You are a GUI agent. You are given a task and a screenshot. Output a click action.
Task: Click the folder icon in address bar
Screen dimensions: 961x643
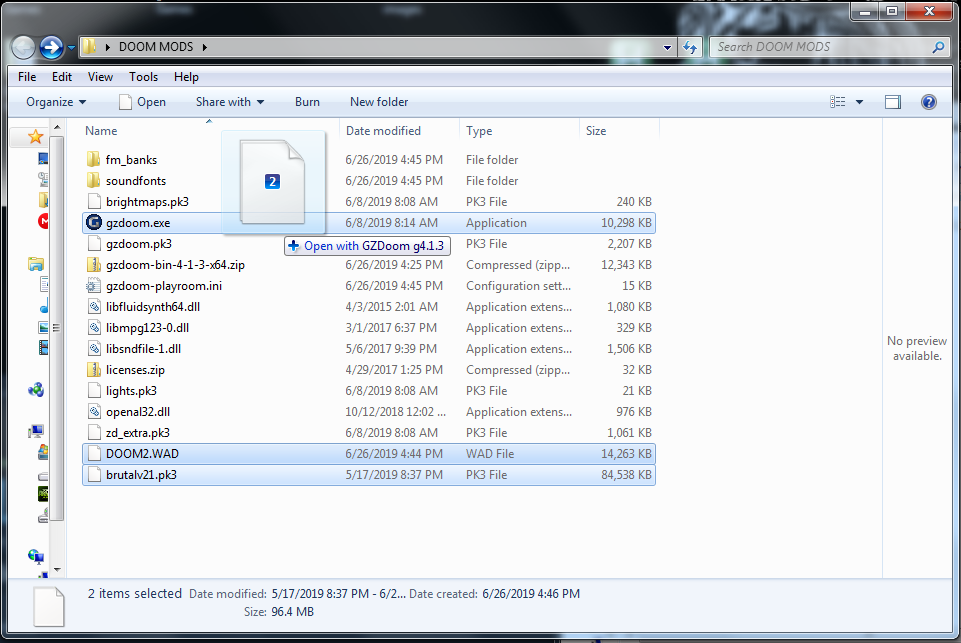tap(89, 47)
